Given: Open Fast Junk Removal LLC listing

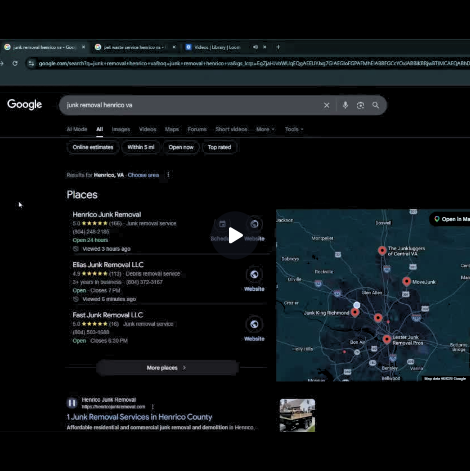Looking at the screenshot, I should (x=108, y=315).
